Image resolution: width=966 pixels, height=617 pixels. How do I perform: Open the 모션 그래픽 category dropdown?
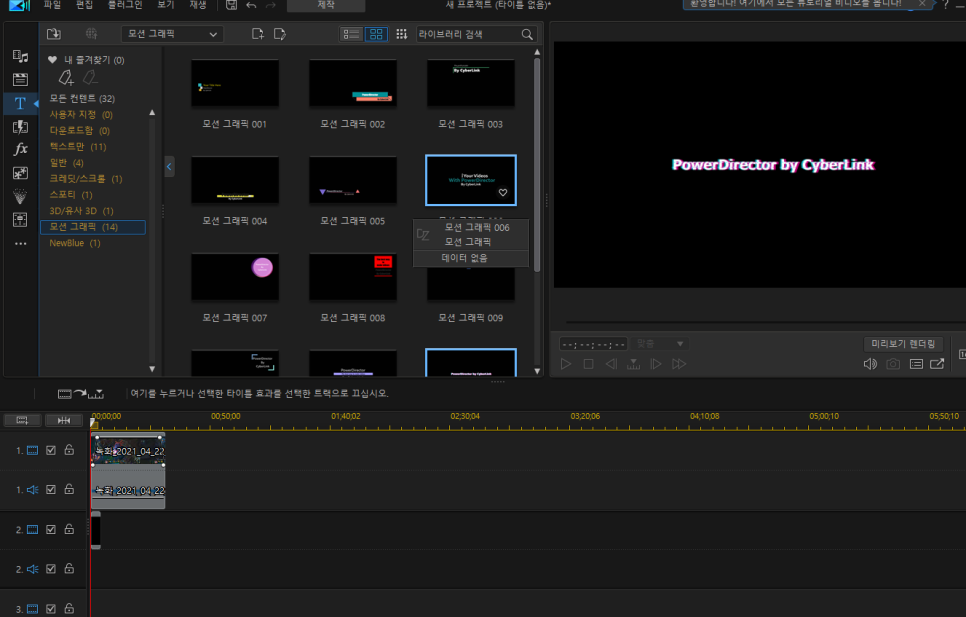point(172,34)
